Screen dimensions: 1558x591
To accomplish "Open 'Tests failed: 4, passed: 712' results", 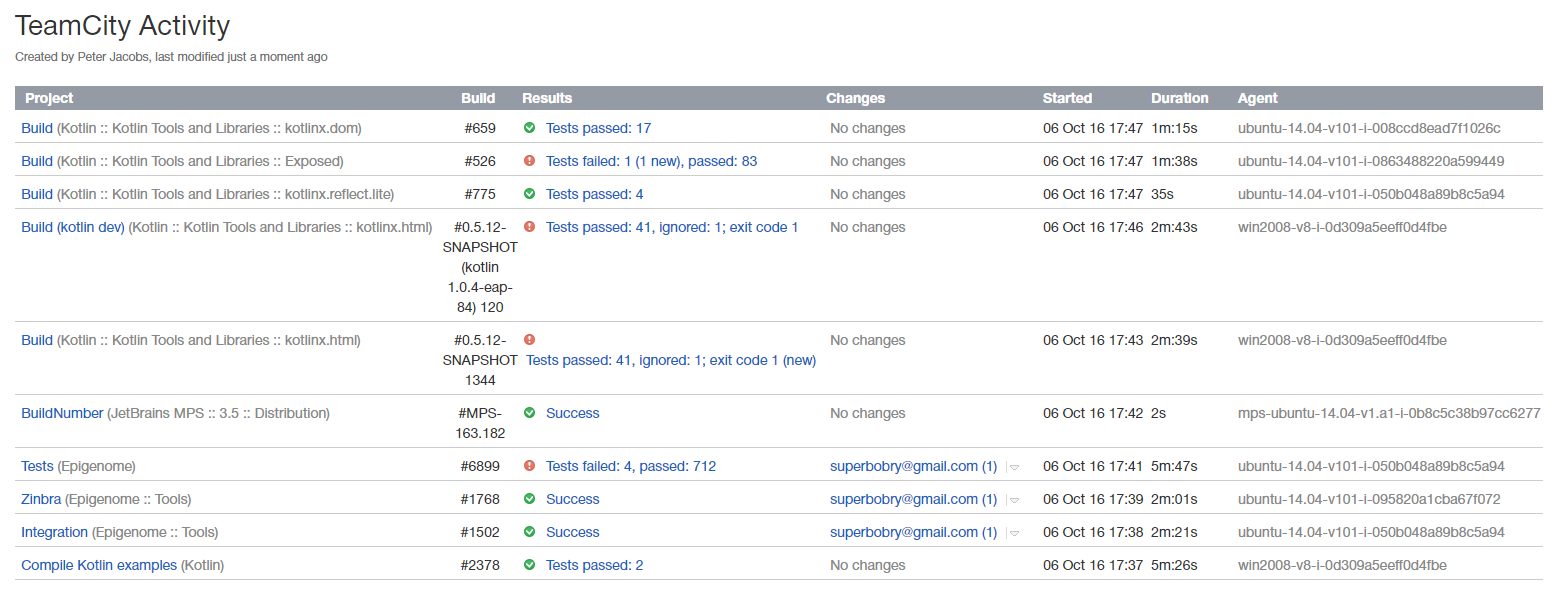I will click(630, 466).
